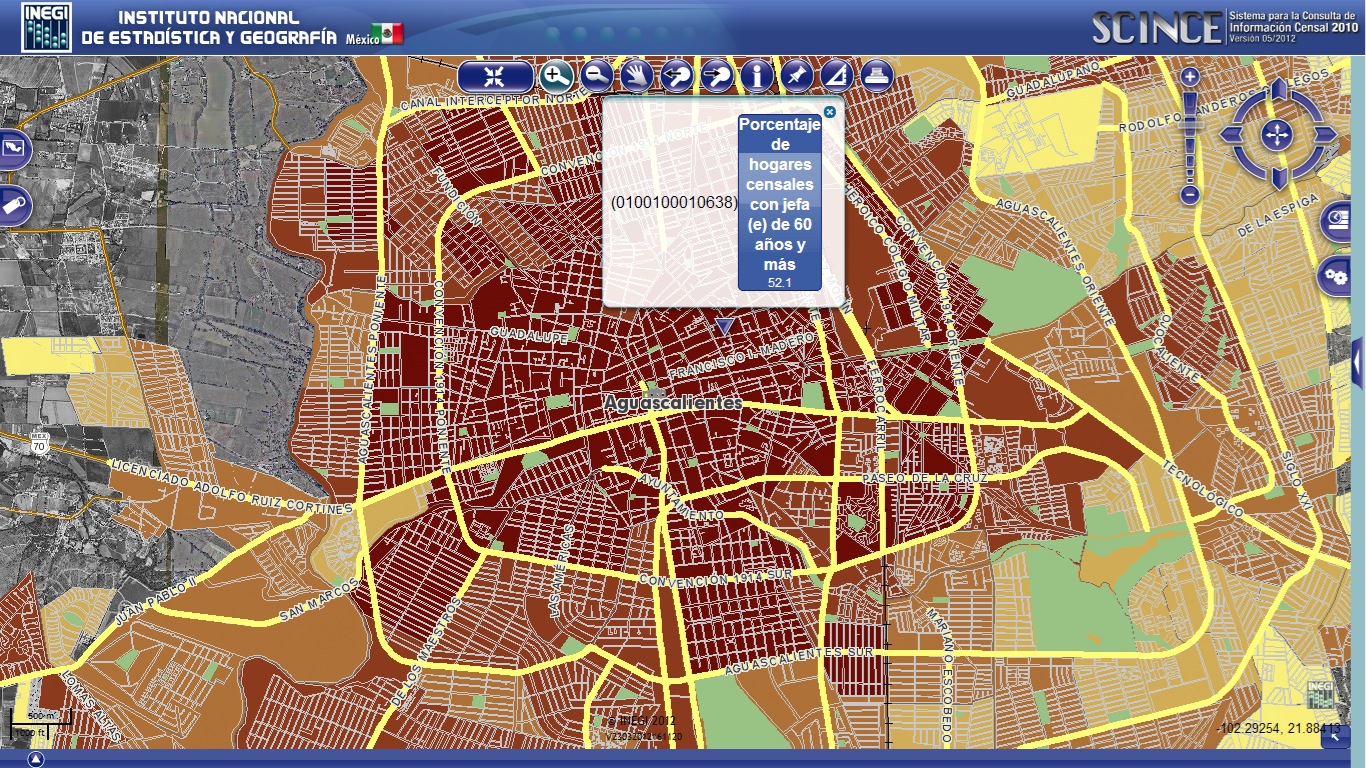This screenshot has height=768, width=1366.
Task: Collapse the toolbar with the shrink arrows button
Action: click(x=495, y=76)
